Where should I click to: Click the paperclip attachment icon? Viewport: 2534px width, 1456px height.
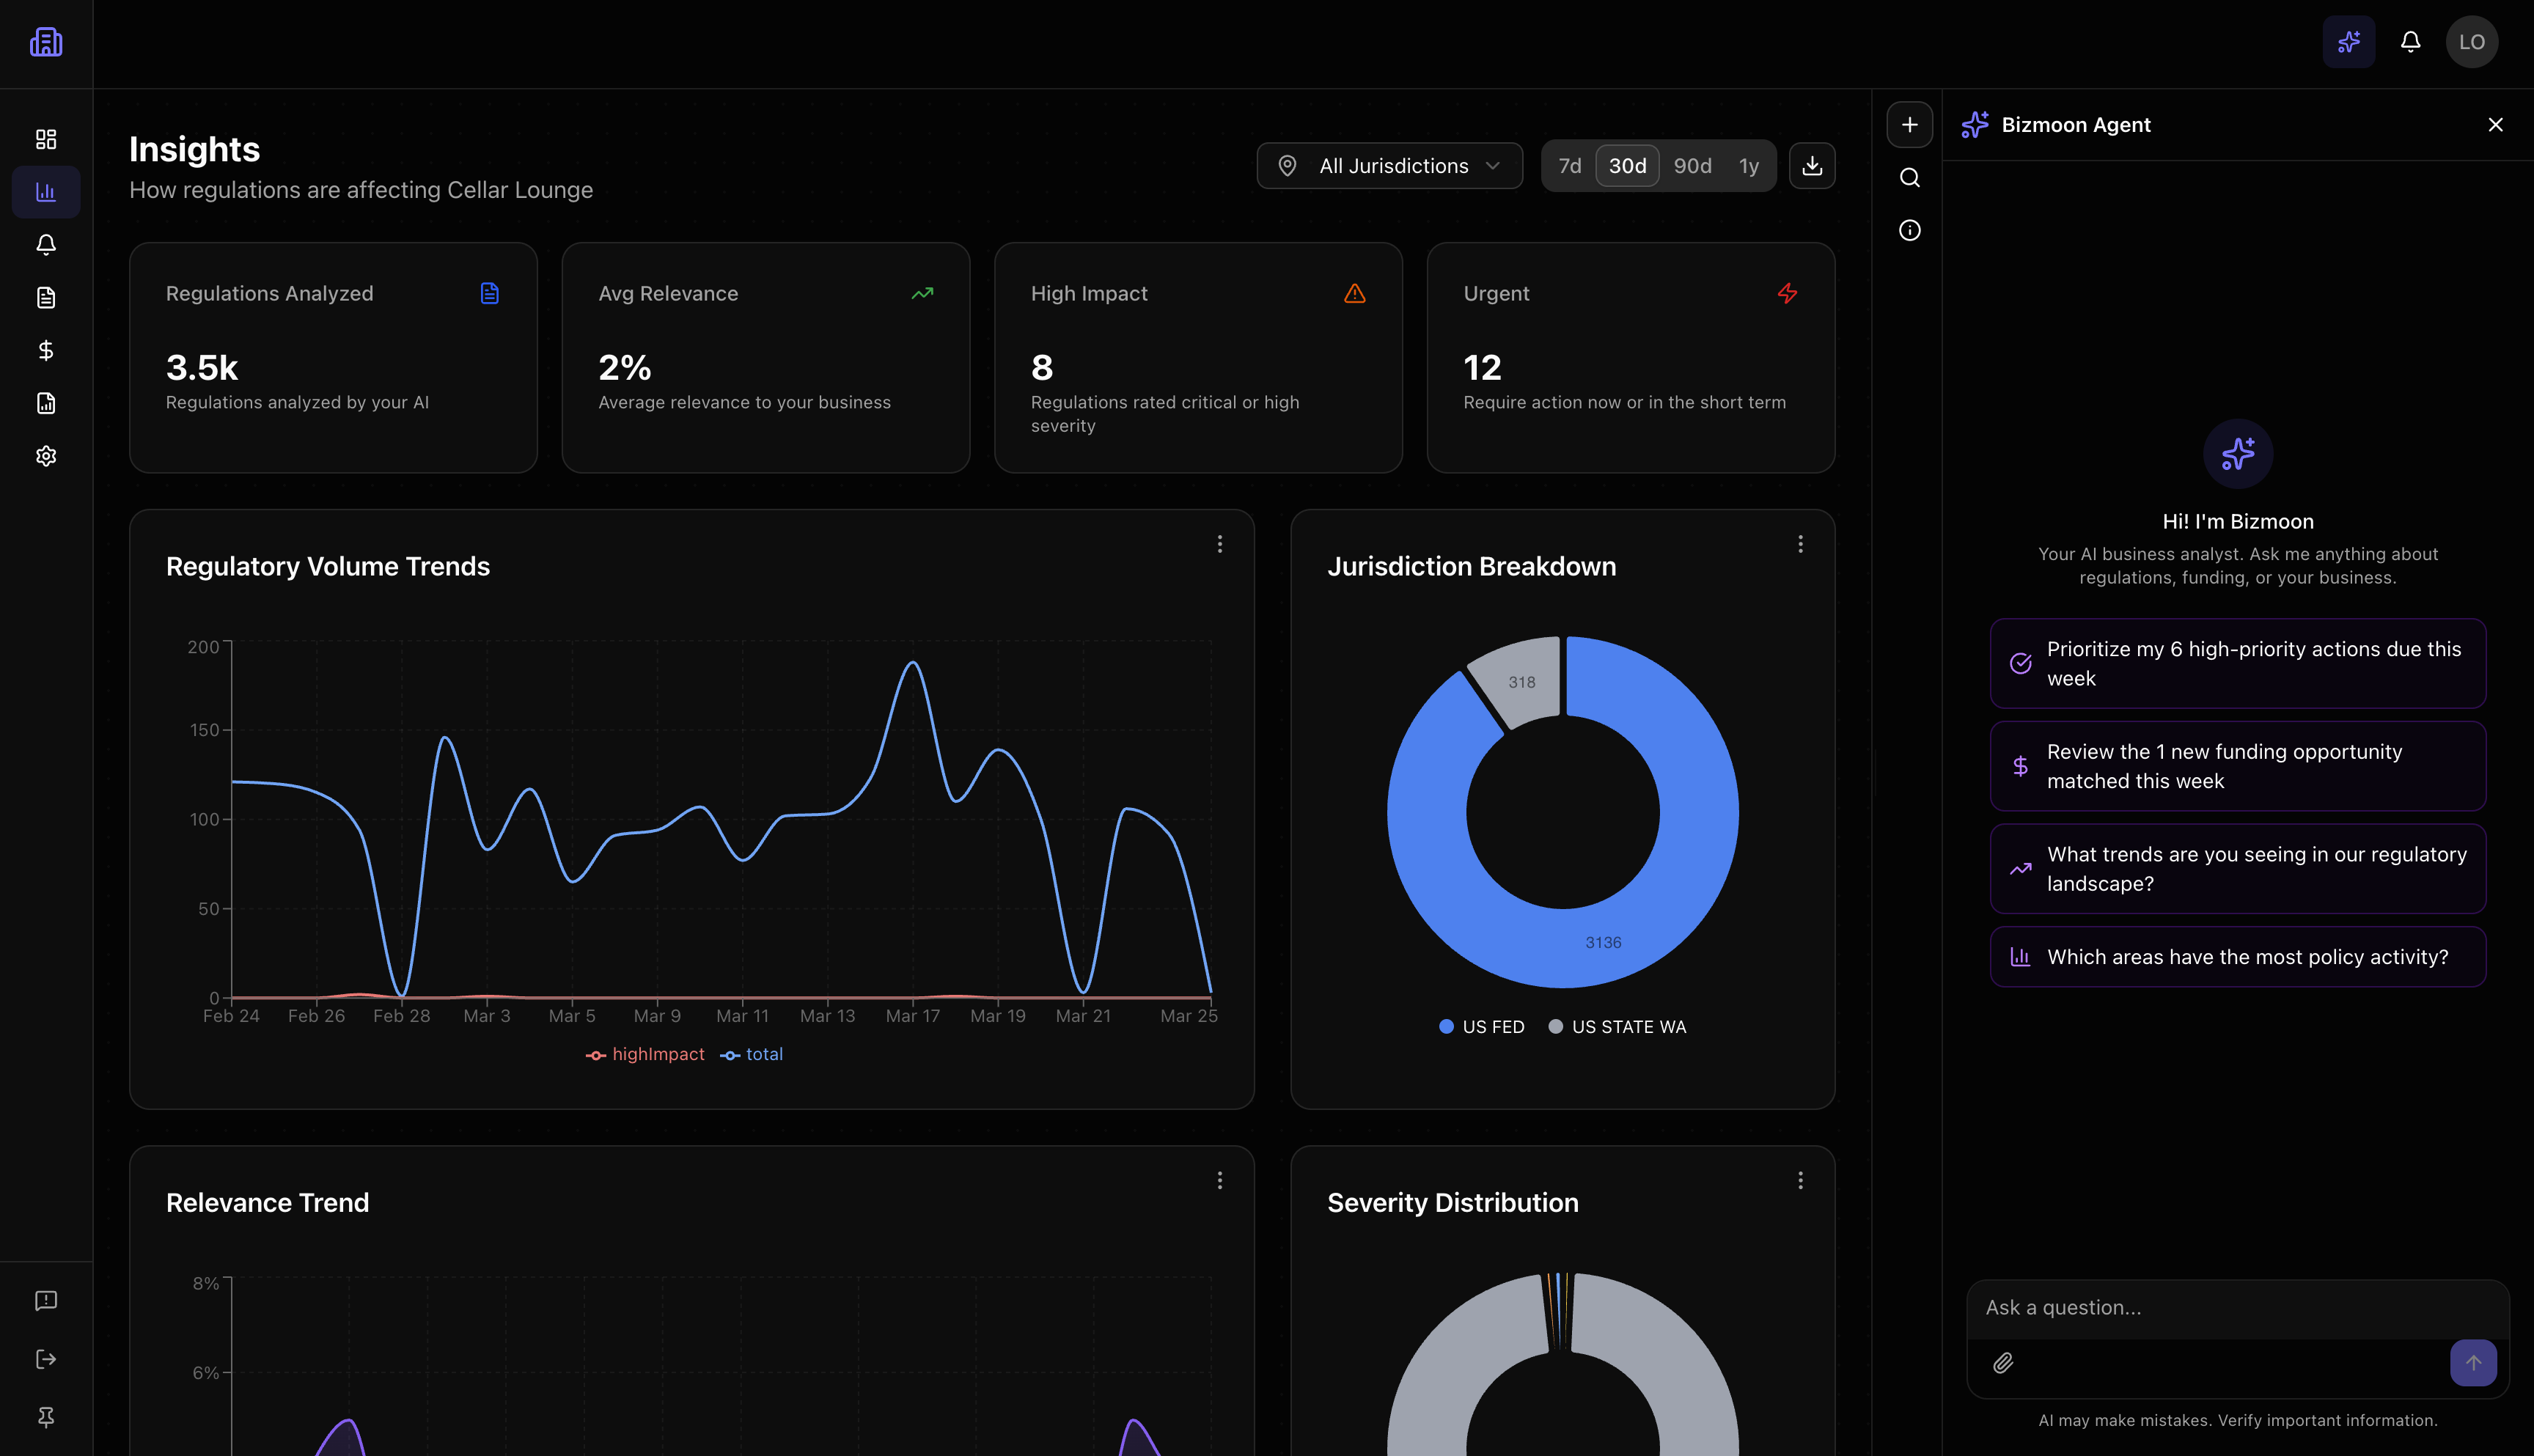pyautogui.click(x=2003, y=1363)
